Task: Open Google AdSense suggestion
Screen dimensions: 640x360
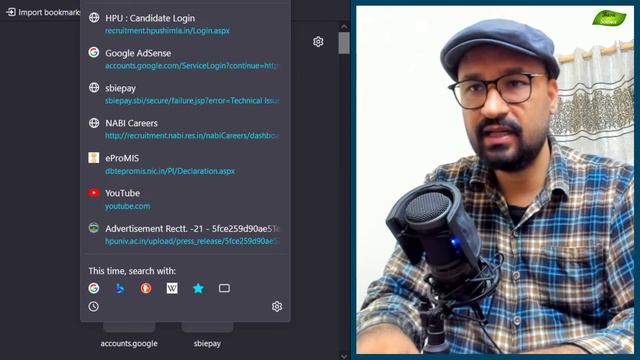Action: pos(185,59)
